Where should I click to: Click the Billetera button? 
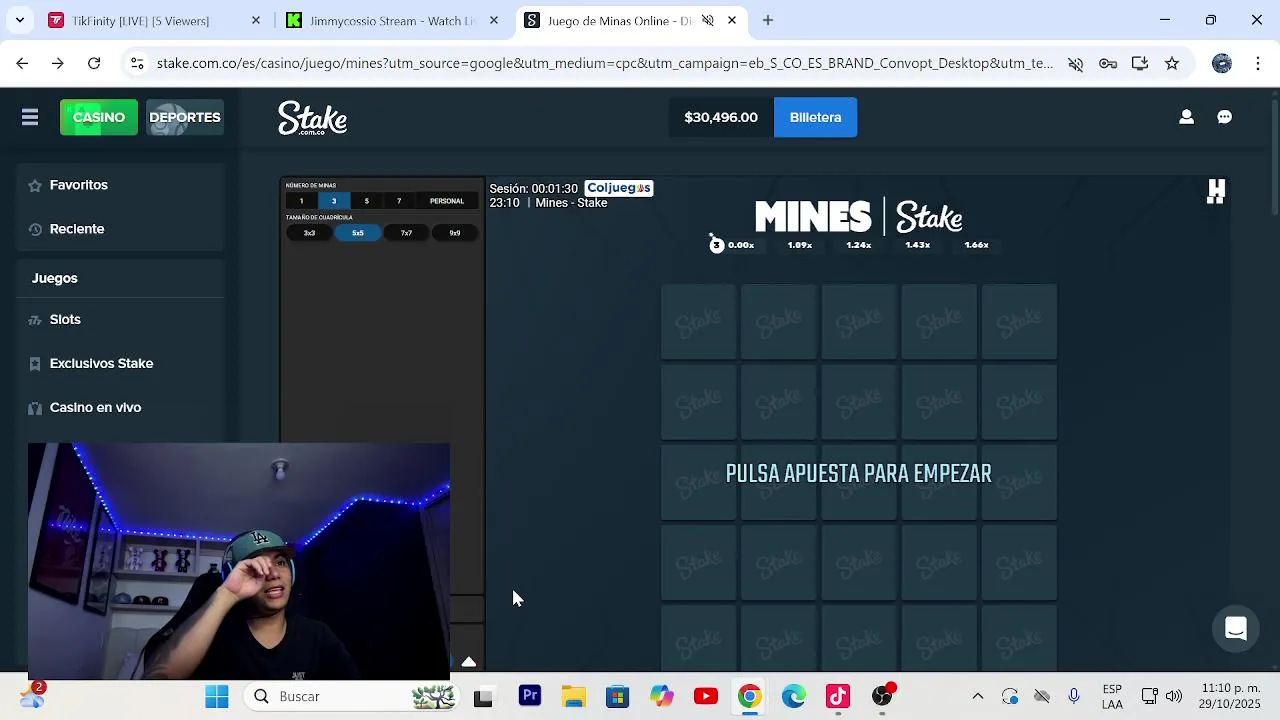(815, 117)
